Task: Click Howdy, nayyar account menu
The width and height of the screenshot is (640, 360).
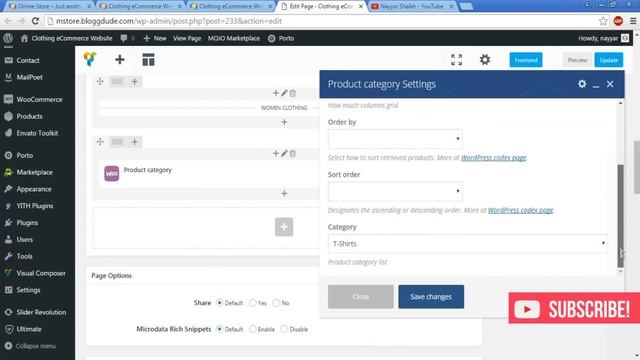Action: pos(603,38)
